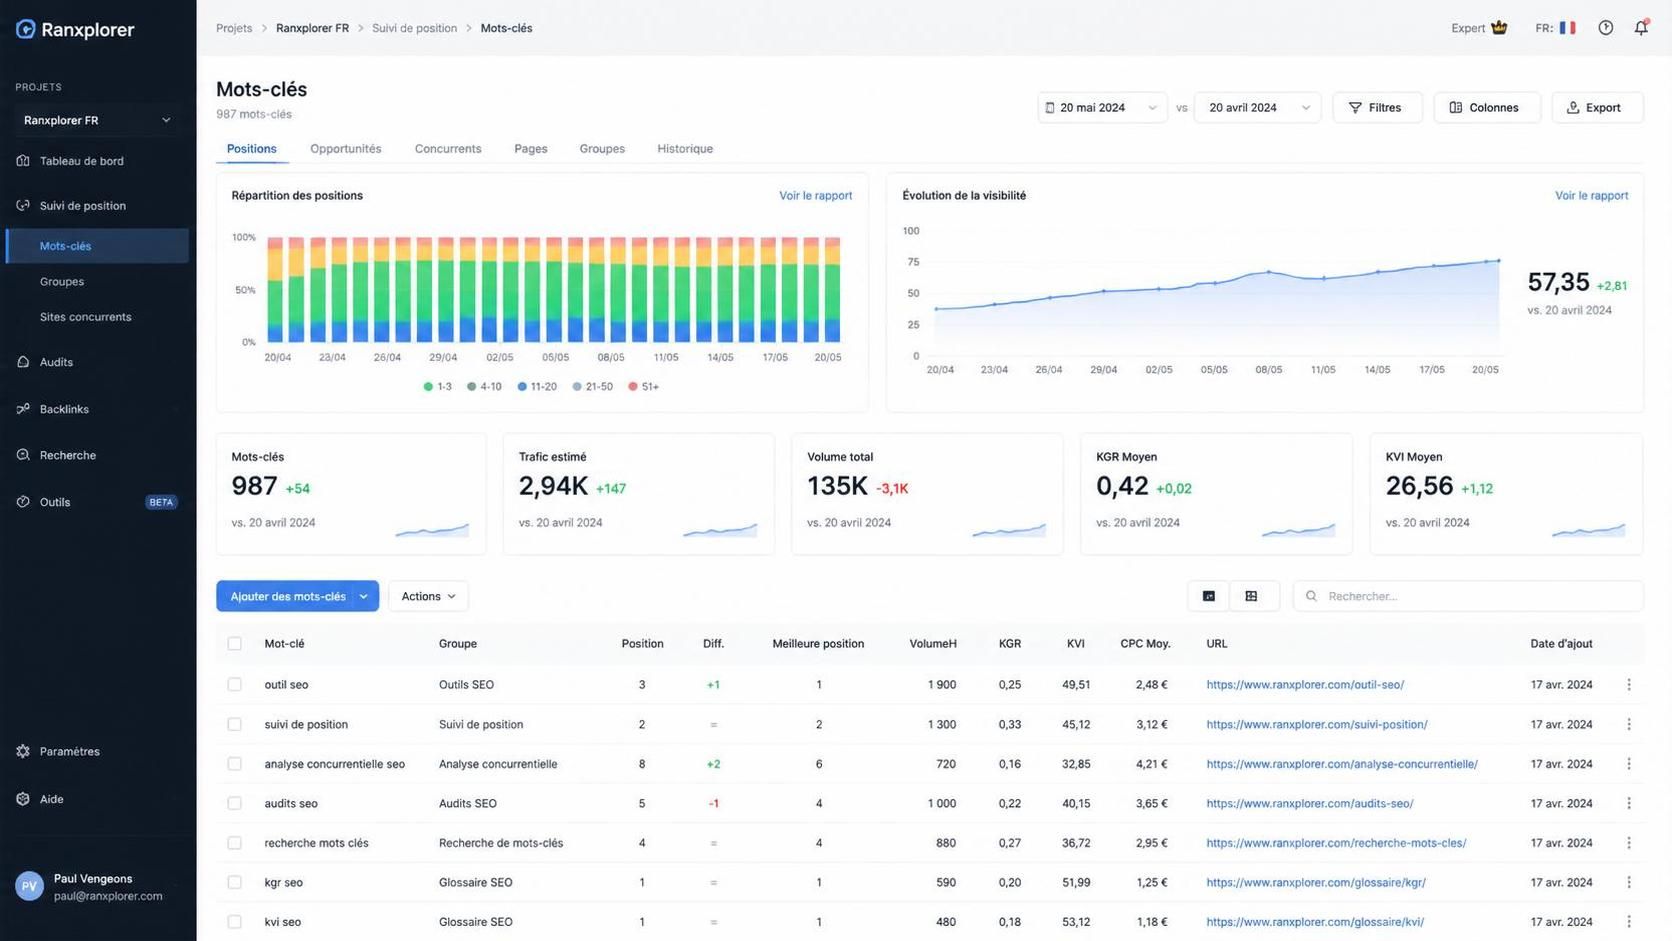Switch to the Pages tab
Screen dimensions: 1672x941
click(x=531, y=149)
